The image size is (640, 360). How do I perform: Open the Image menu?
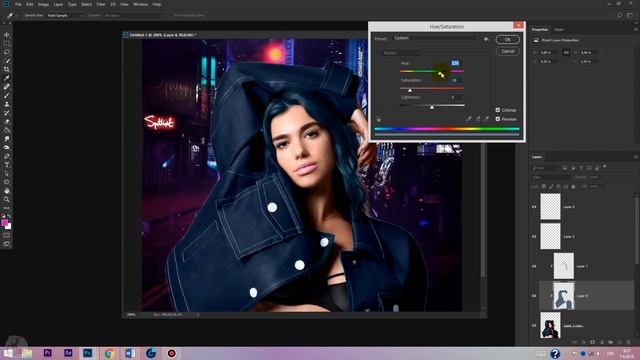click(43, 4)
